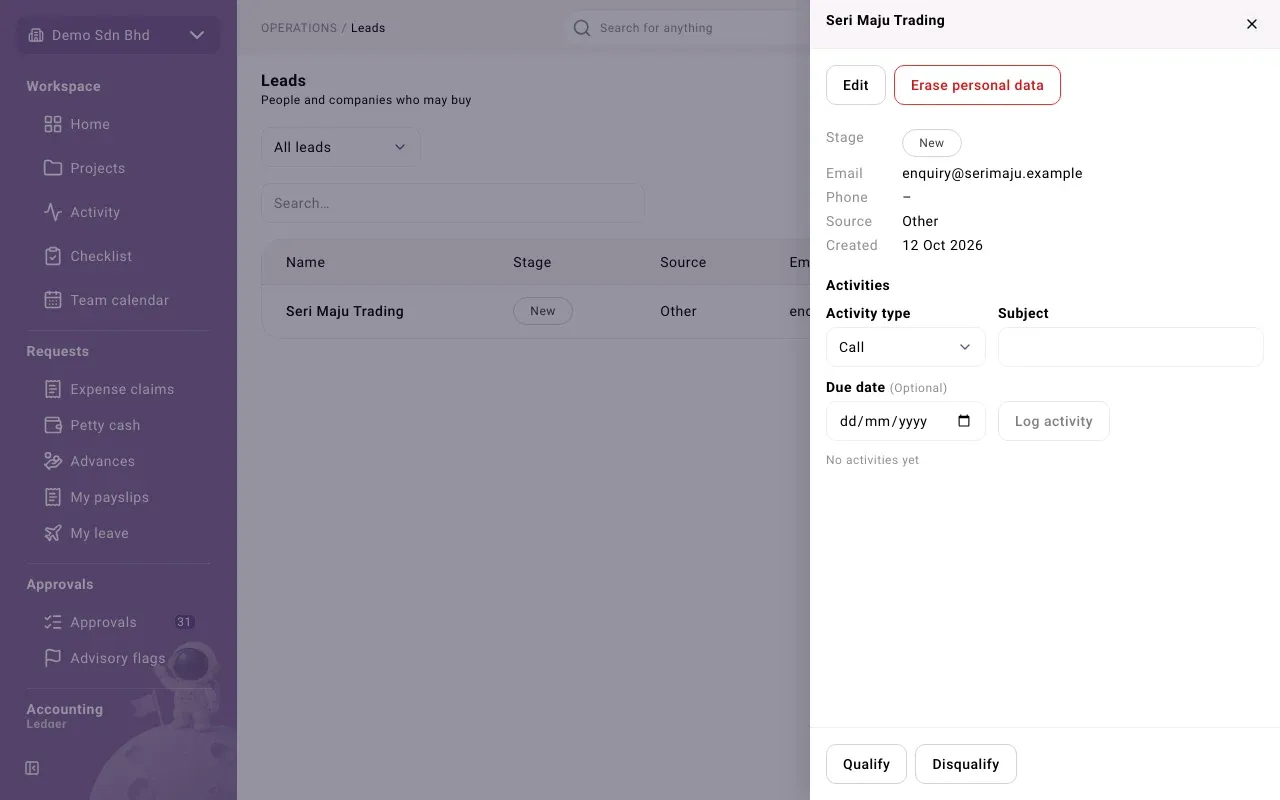Open the Activity type dropdown

(906, 347)
